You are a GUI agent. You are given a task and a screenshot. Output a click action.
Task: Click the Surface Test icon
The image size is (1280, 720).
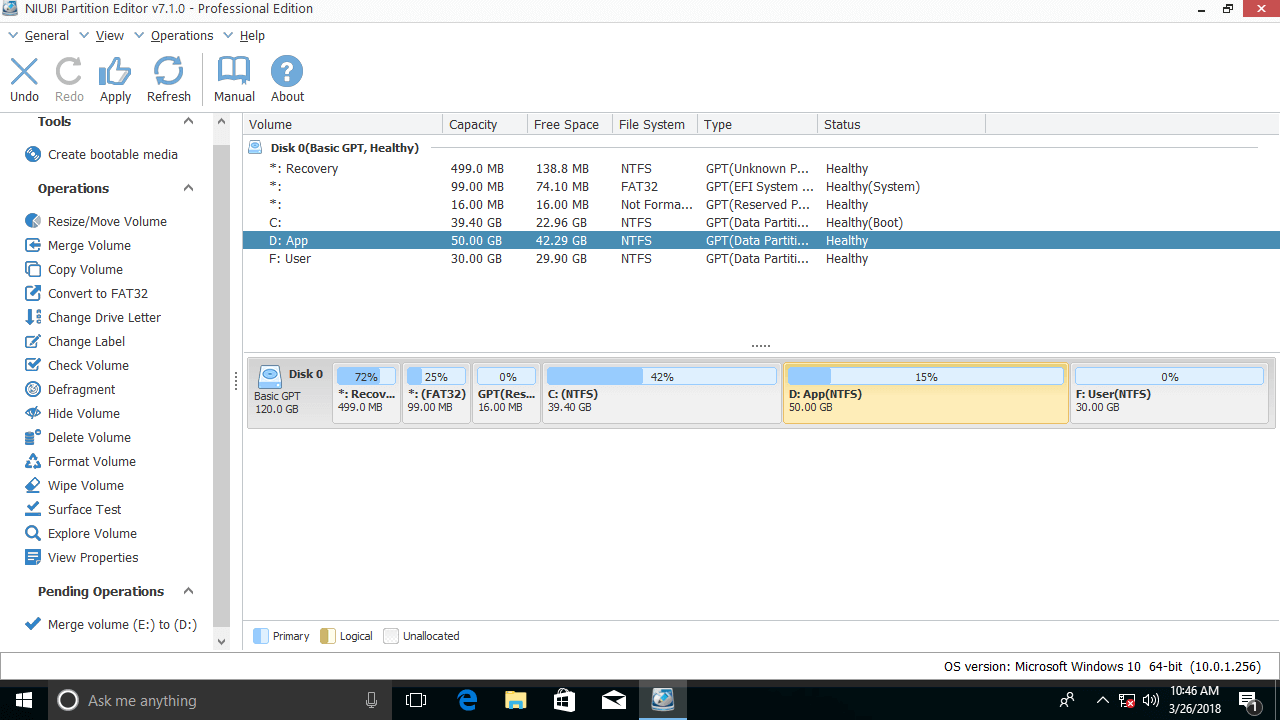click(33, 509)
